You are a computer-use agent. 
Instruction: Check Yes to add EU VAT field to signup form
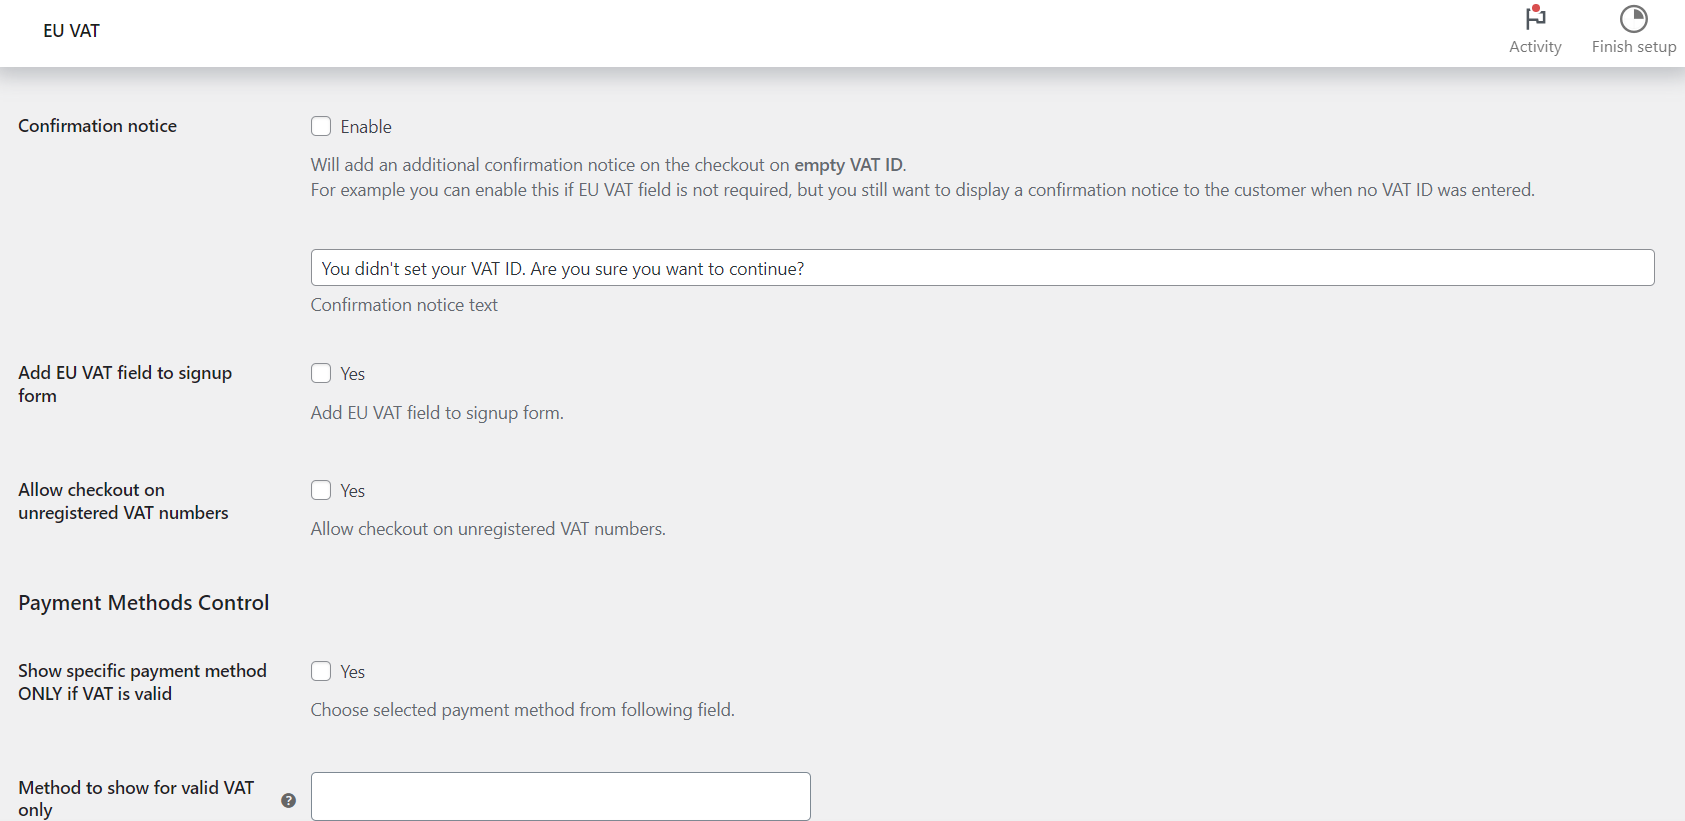click(x=321, y=373)
